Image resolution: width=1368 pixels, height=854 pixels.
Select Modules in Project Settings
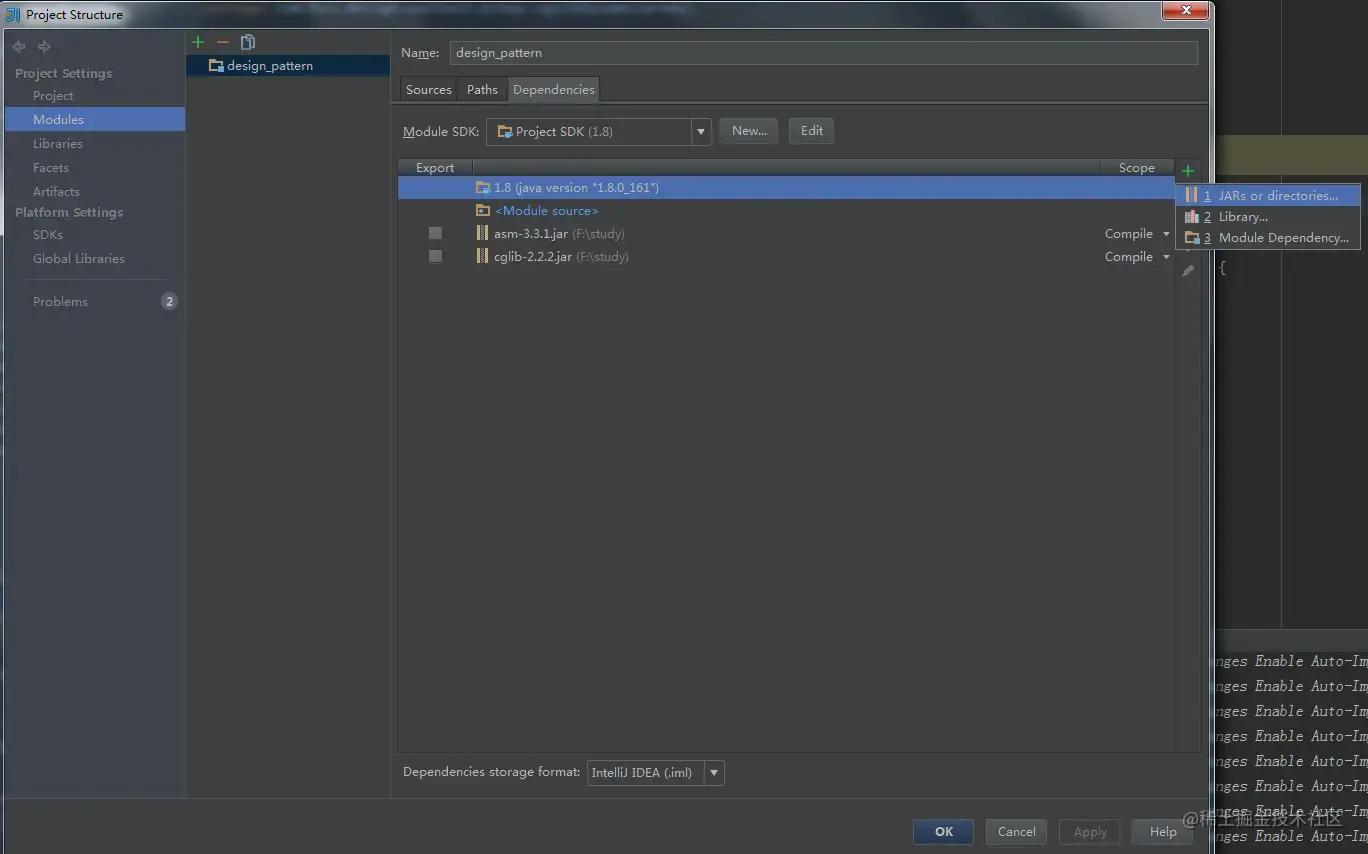[x=95, y=119]
